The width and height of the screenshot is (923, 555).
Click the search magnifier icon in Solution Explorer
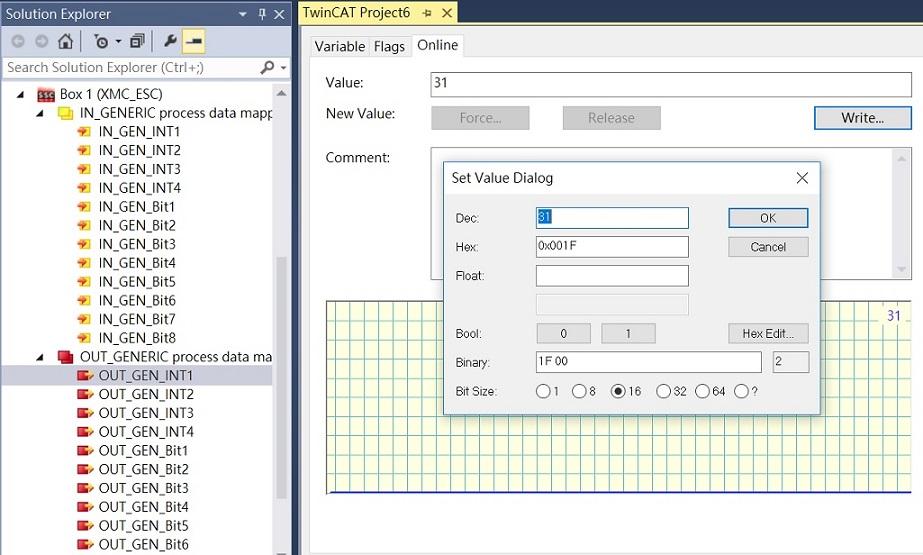(x=267, y=67)
